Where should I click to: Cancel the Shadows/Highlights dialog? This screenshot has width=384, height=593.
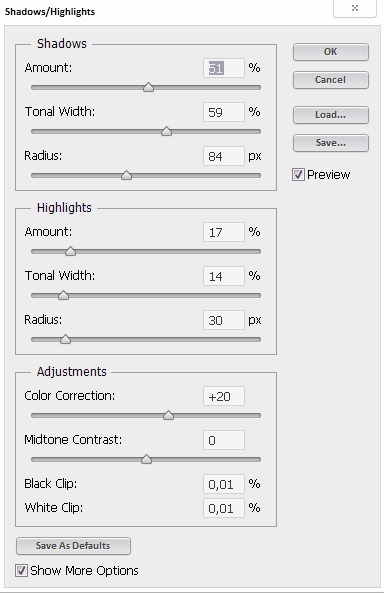[x=330, y=80]
